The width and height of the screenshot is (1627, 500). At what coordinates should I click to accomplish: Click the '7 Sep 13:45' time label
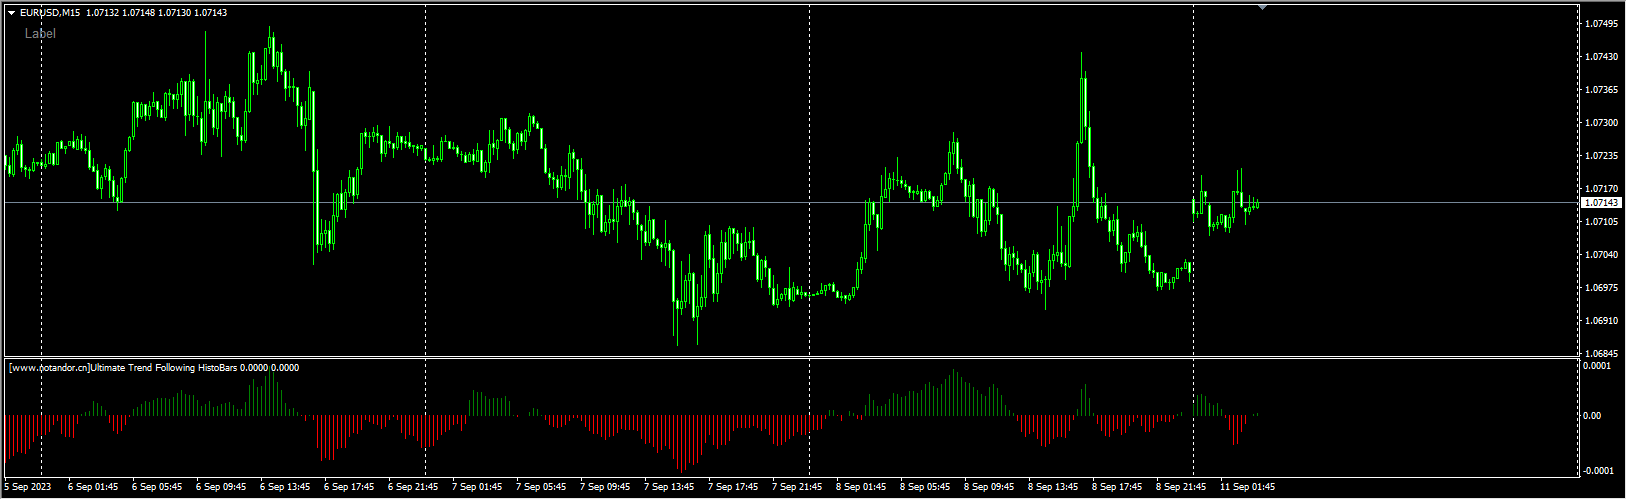click(669, 487)
